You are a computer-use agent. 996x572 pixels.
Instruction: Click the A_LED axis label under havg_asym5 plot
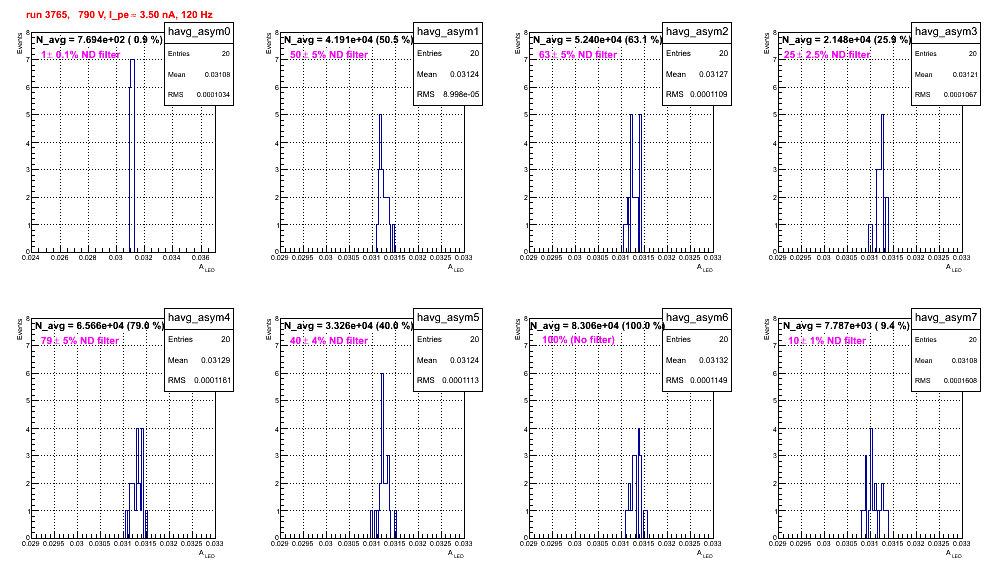coord(456,554)
